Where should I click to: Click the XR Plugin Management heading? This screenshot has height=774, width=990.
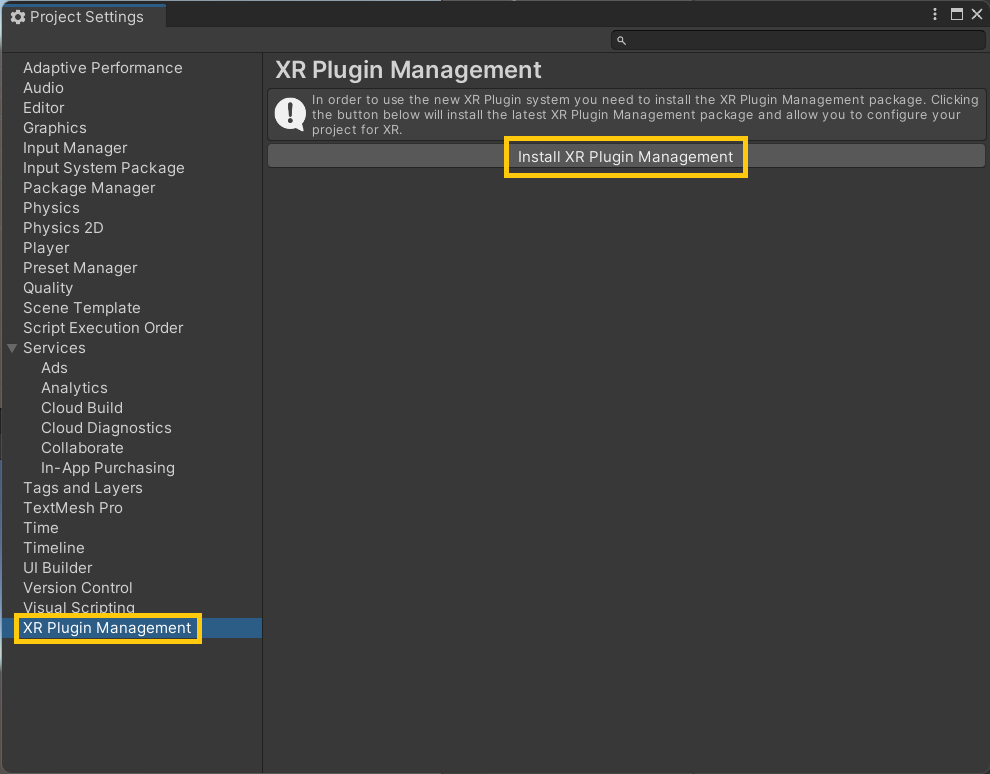(409, 70)
